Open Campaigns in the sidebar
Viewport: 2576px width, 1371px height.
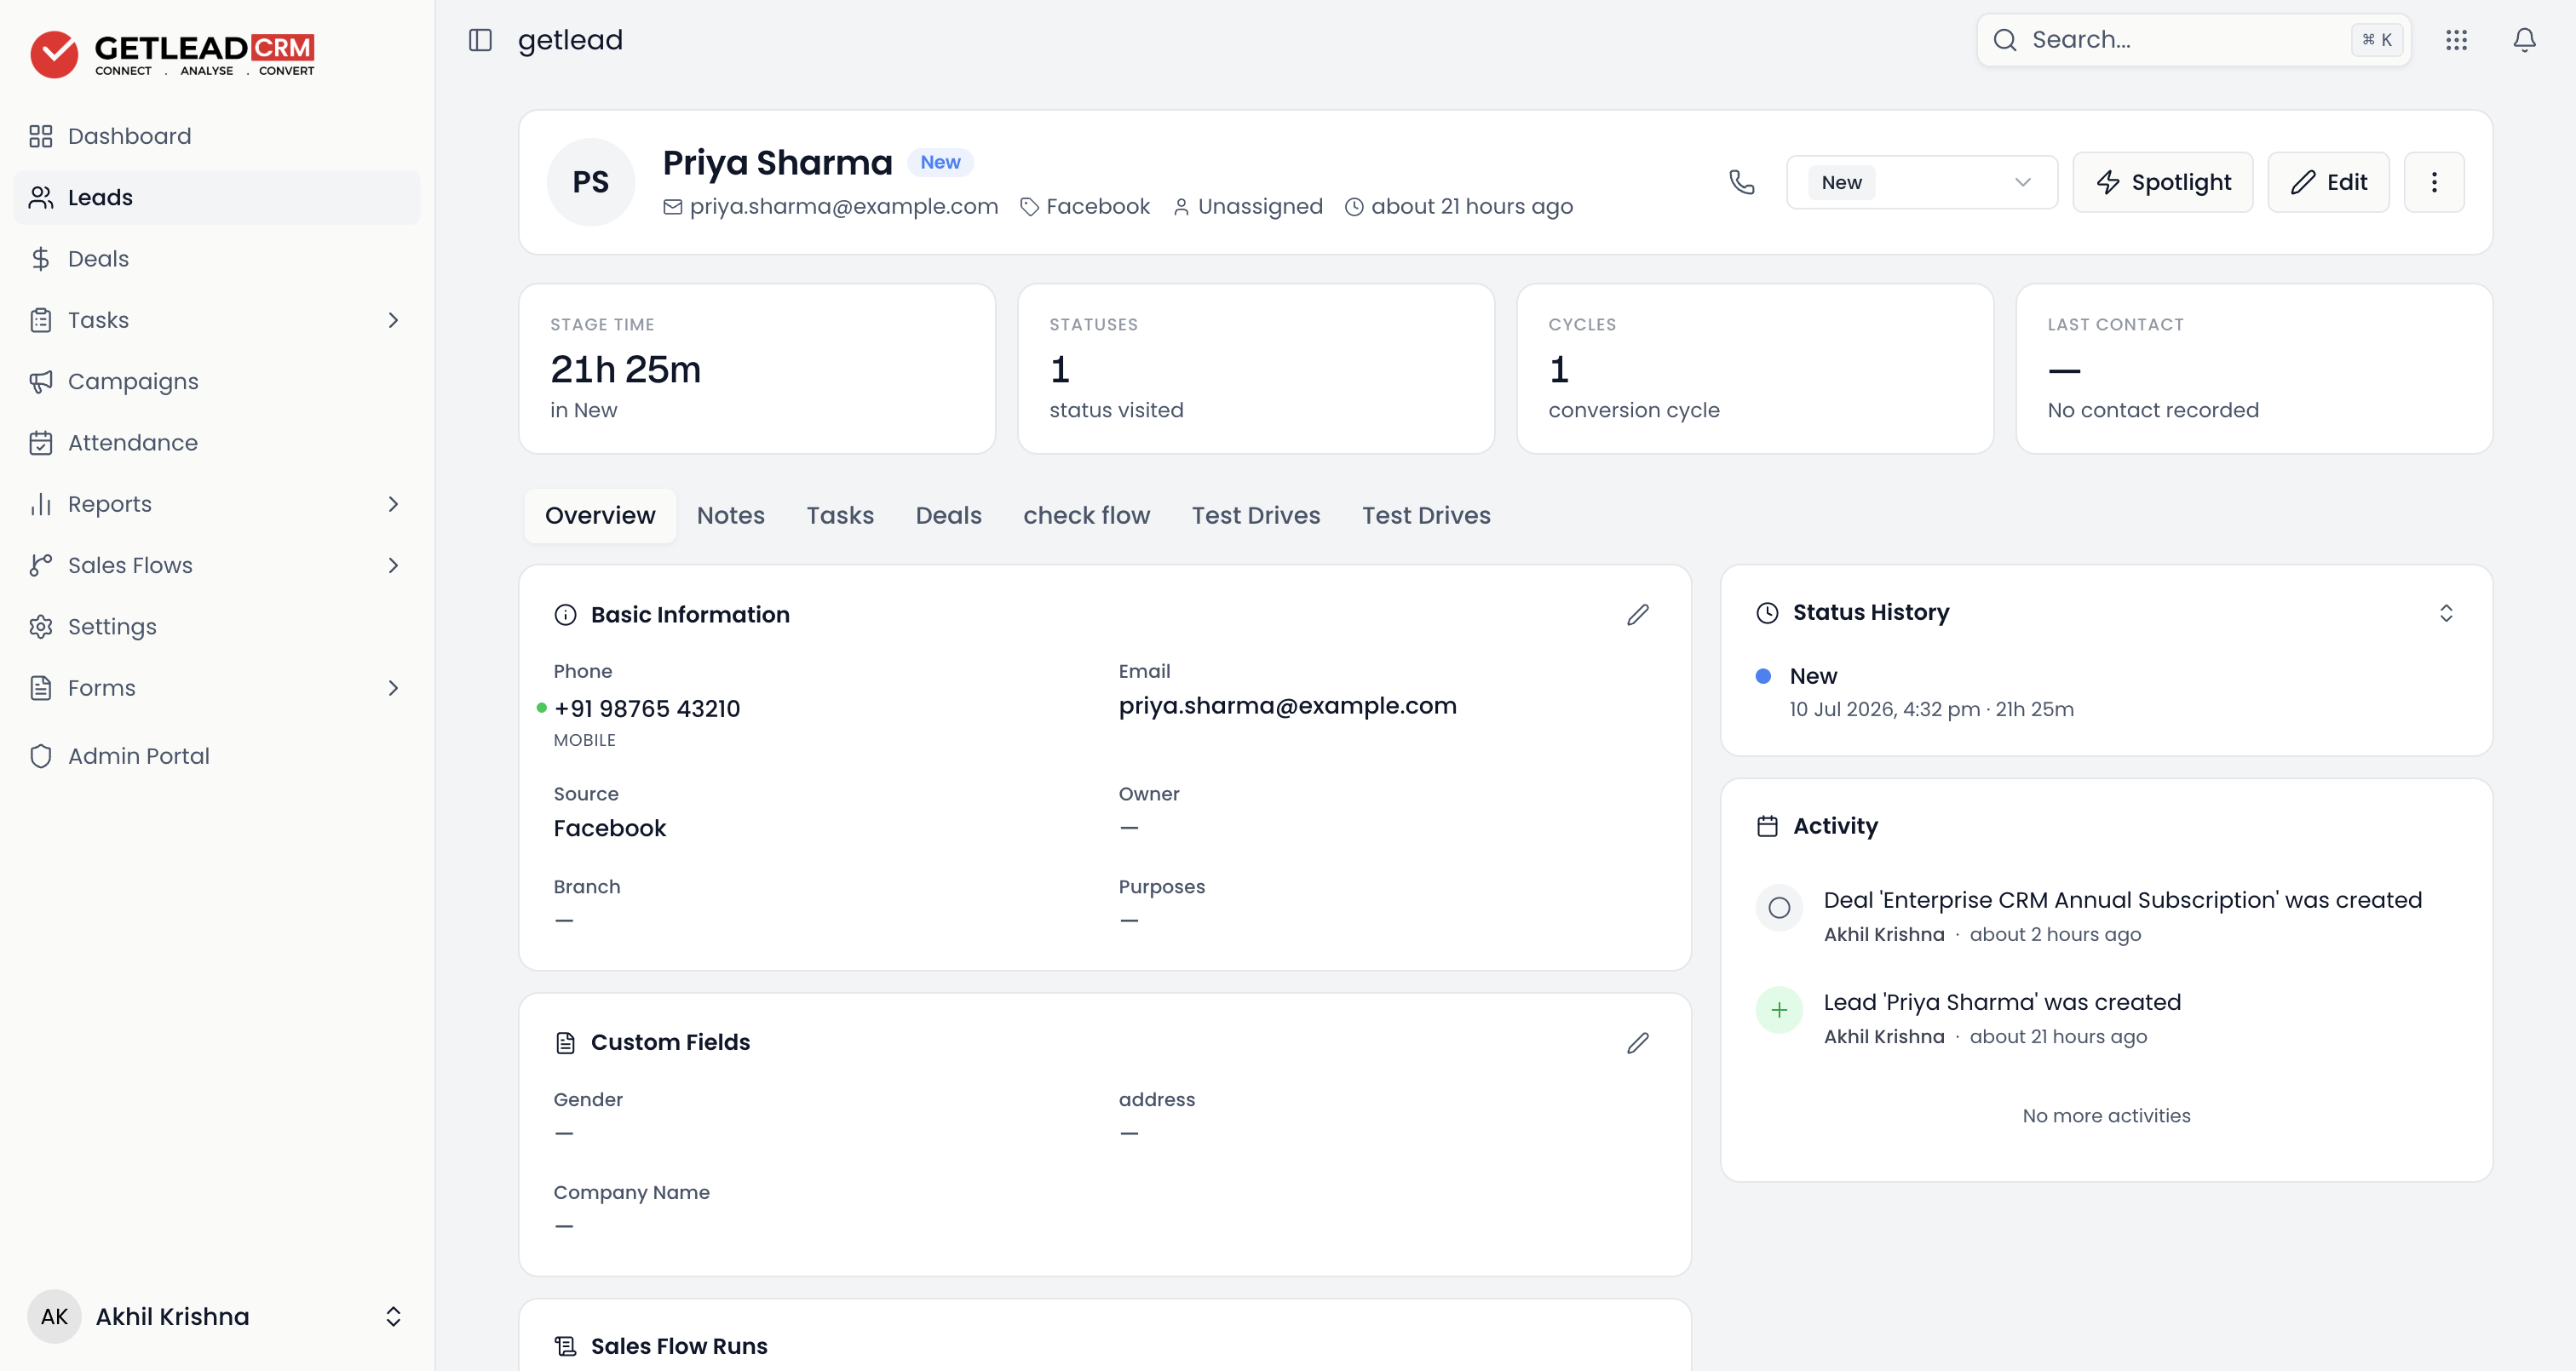point(217,382)
